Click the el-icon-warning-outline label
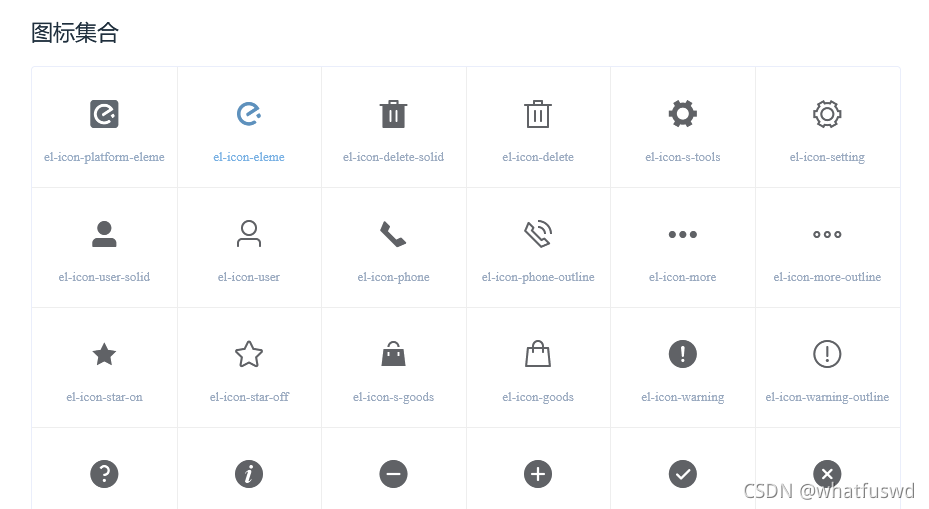 point(827,397)
